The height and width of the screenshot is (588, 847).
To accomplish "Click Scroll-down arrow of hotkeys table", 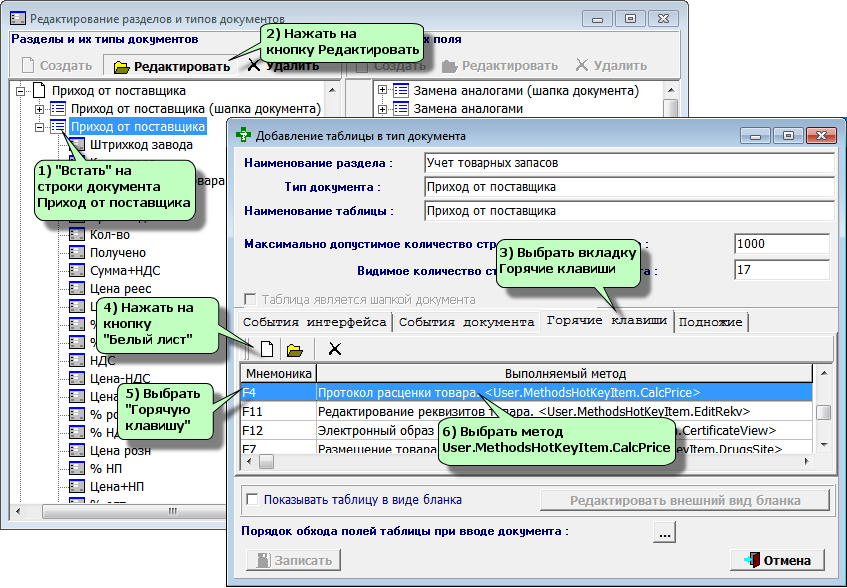I will click(x=823, y=445).
